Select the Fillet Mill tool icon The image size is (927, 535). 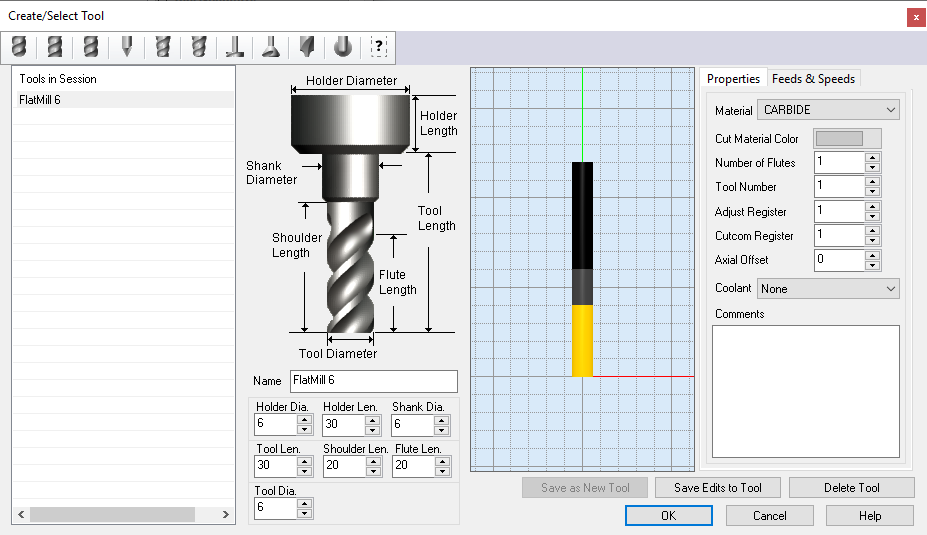coord(307,47)
